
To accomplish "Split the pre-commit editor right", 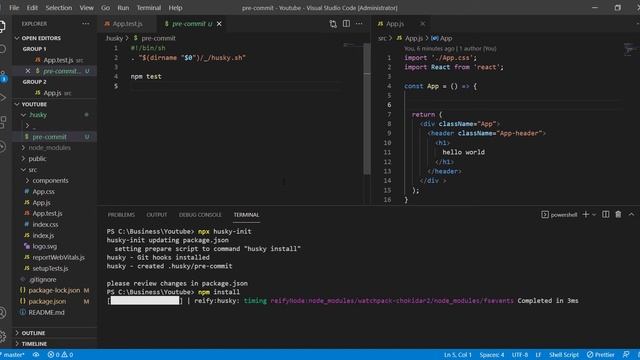I will click(x=346, y=24).
